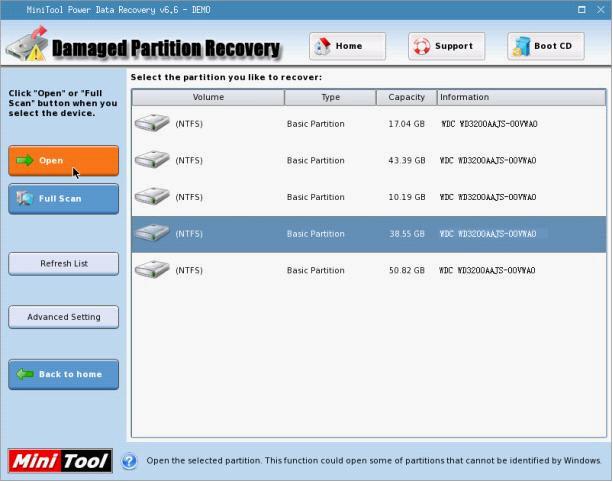Screen dimensions: 613x482
Task: Click Basic Partition in the 50.82 GB row
Action: point(315,271)
